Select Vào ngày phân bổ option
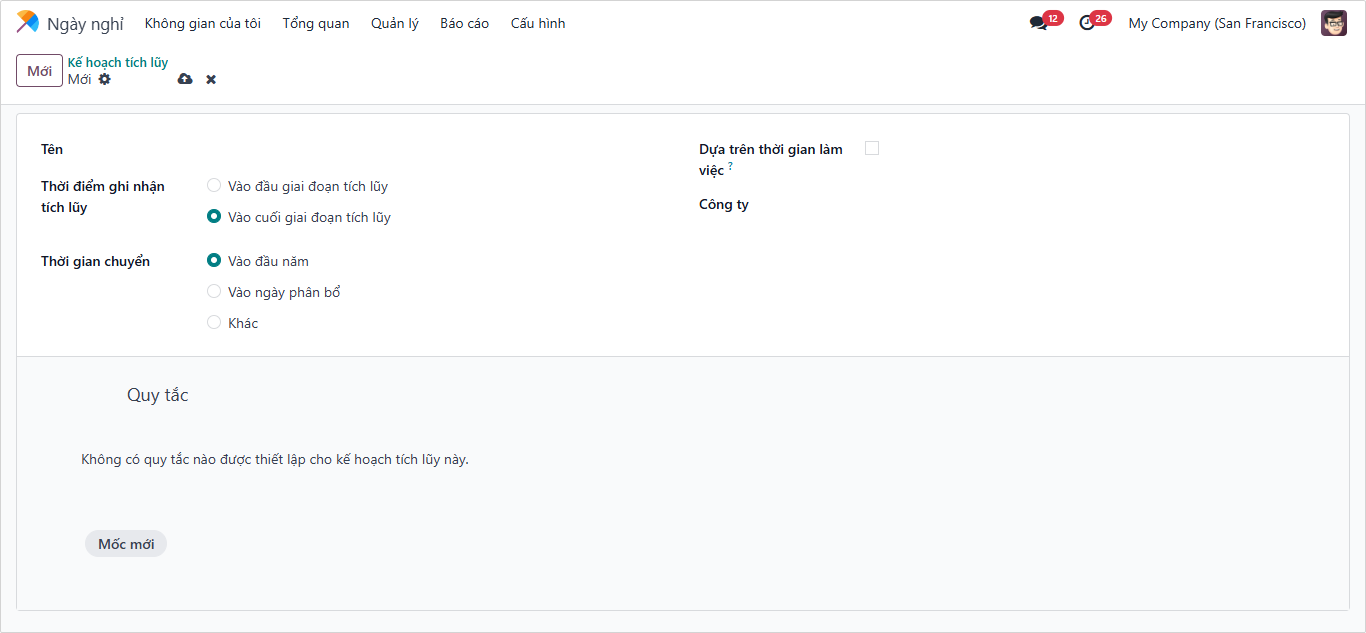 pos(214,291)
